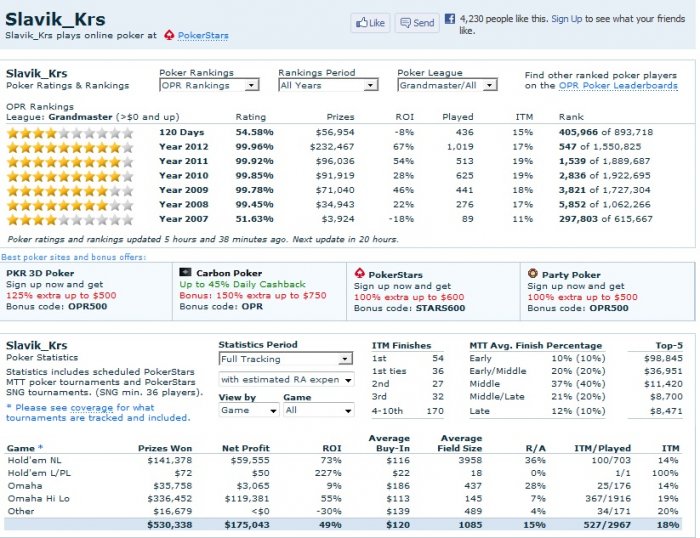This screenshot has width=700, height=538.
Task: Click the $175,043 total net profit
Action: (247, 525)
